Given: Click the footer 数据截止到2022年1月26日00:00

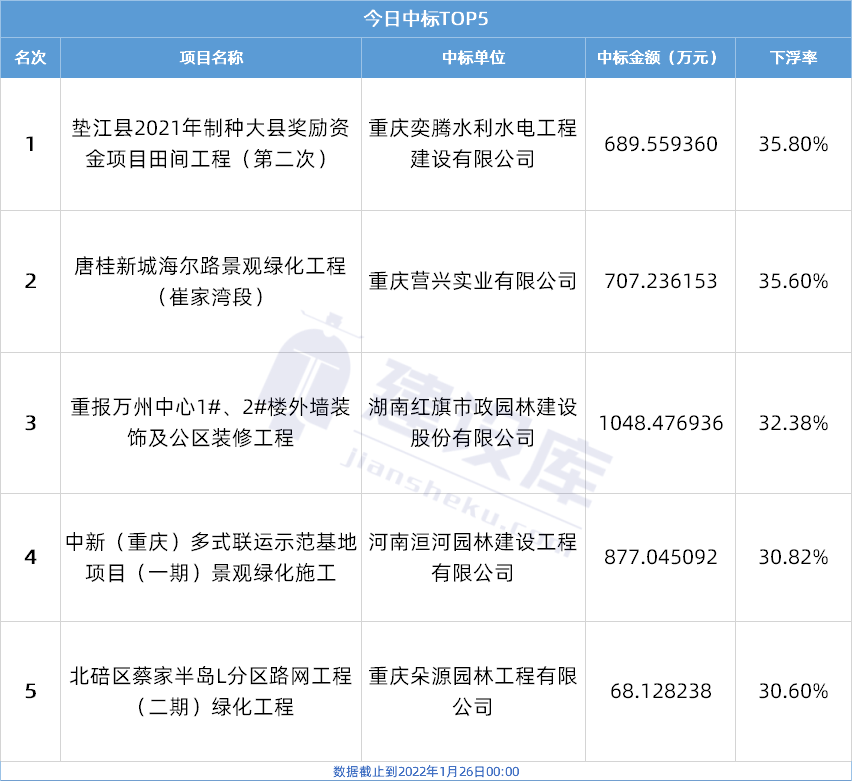Looking at the screenshot, I should (x=426, y=772).
